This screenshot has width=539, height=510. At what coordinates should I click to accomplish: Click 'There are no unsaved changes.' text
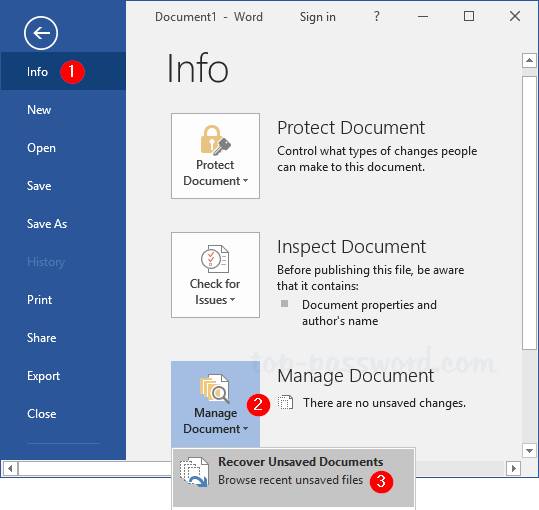pyautogui.click(x=384, y=403)
